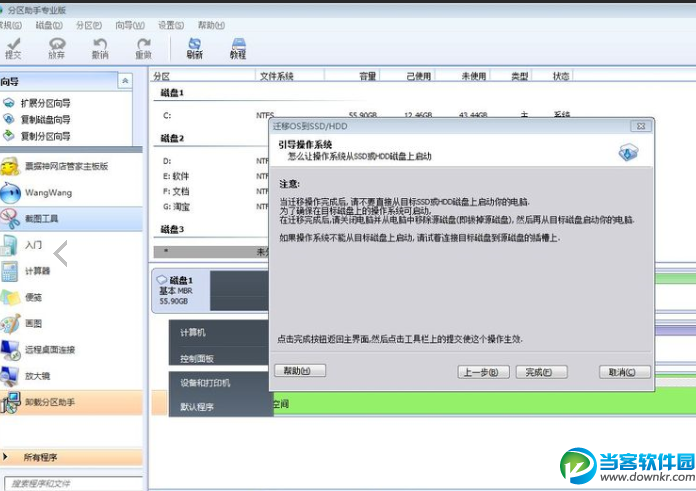This screenshot has height=491, width=696.
Task: Open the 教程 (tutorial) toolbar icon
Action: 238,48
